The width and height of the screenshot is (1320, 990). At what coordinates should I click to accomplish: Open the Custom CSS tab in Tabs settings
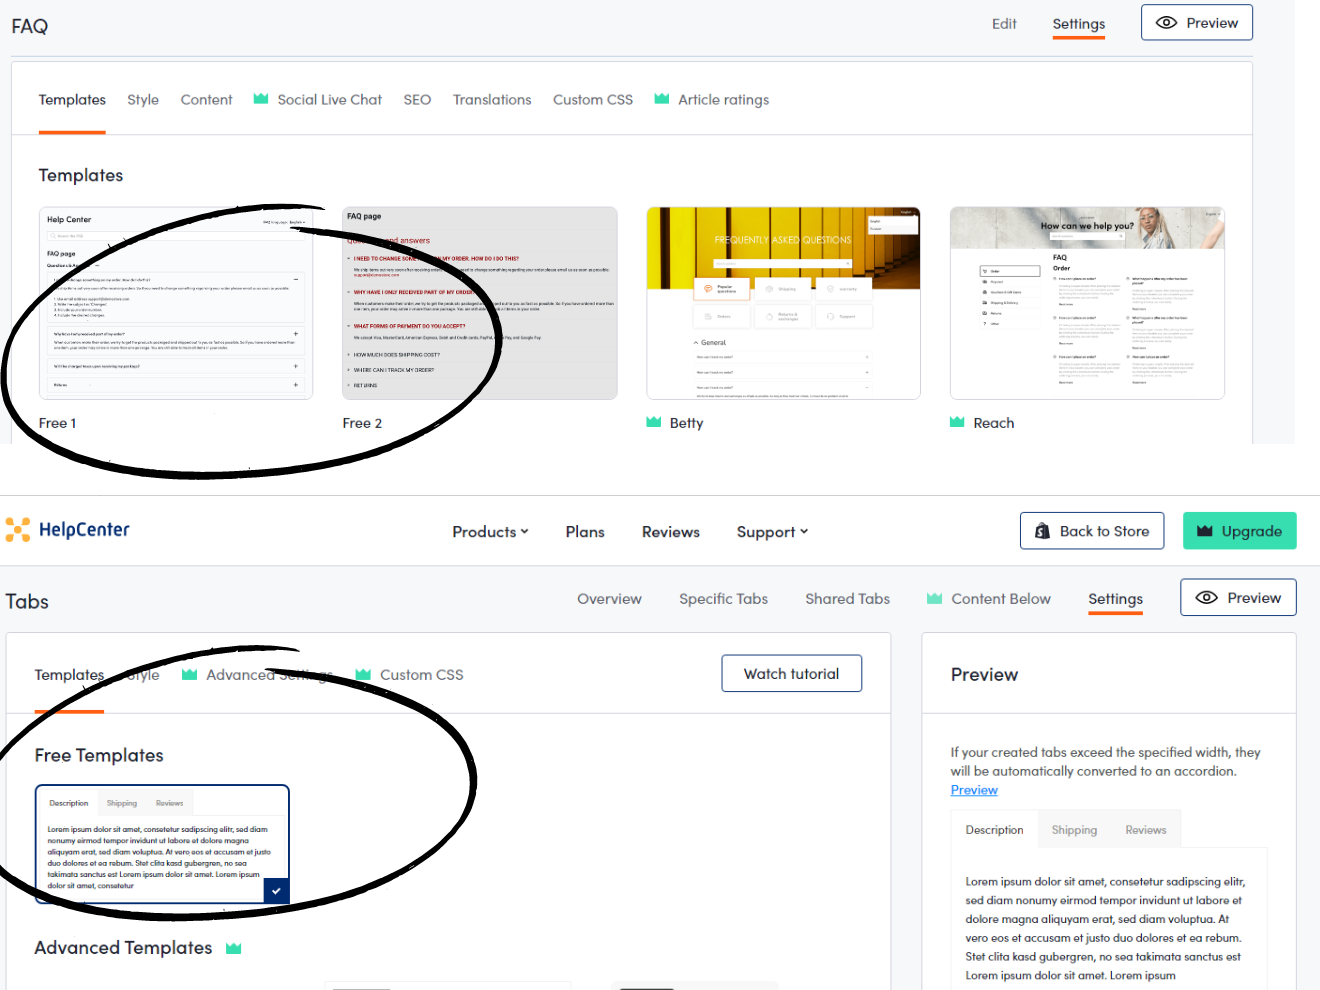[x=421, y=675]
